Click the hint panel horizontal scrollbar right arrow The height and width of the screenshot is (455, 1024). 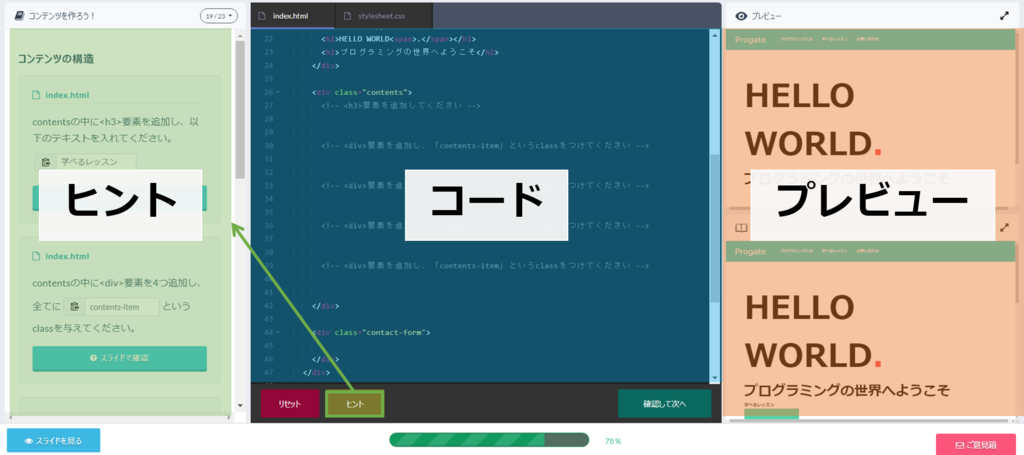[229, 416]
